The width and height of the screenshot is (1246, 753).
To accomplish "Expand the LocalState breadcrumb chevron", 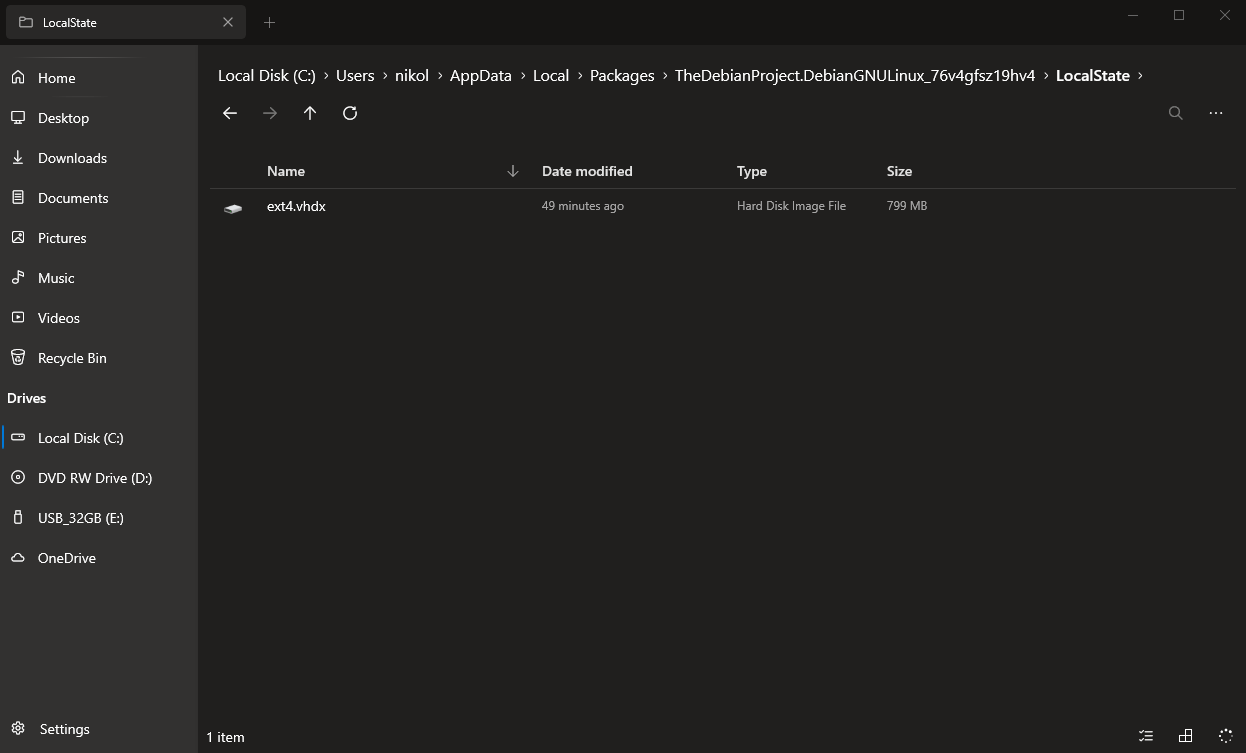I will pyautogui.click(x=1140, y=75).
